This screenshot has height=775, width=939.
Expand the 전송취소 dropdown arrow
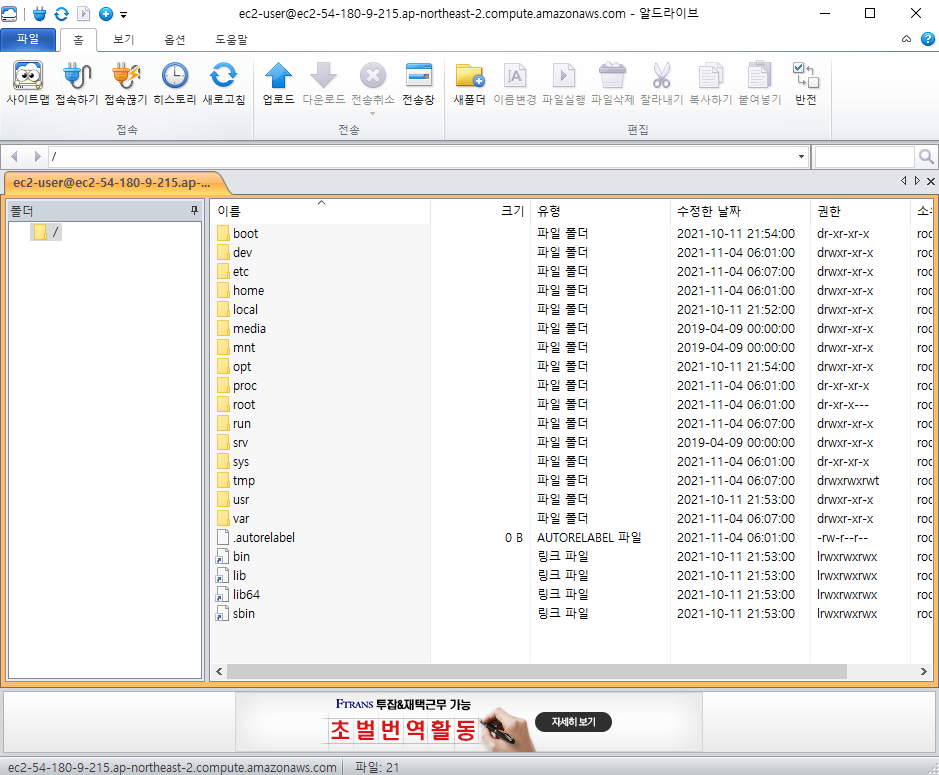372,113
